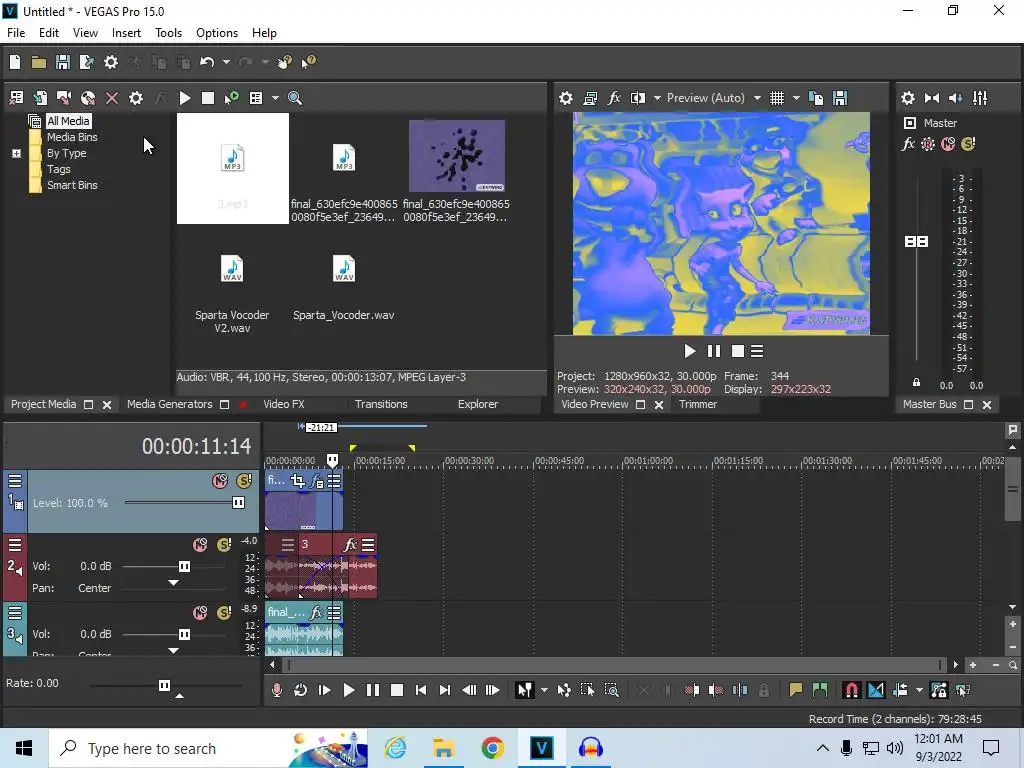Viewport: 1024px width, 768px height.
Task: Switch to the Trimmer tab
Action: point(697,404)
